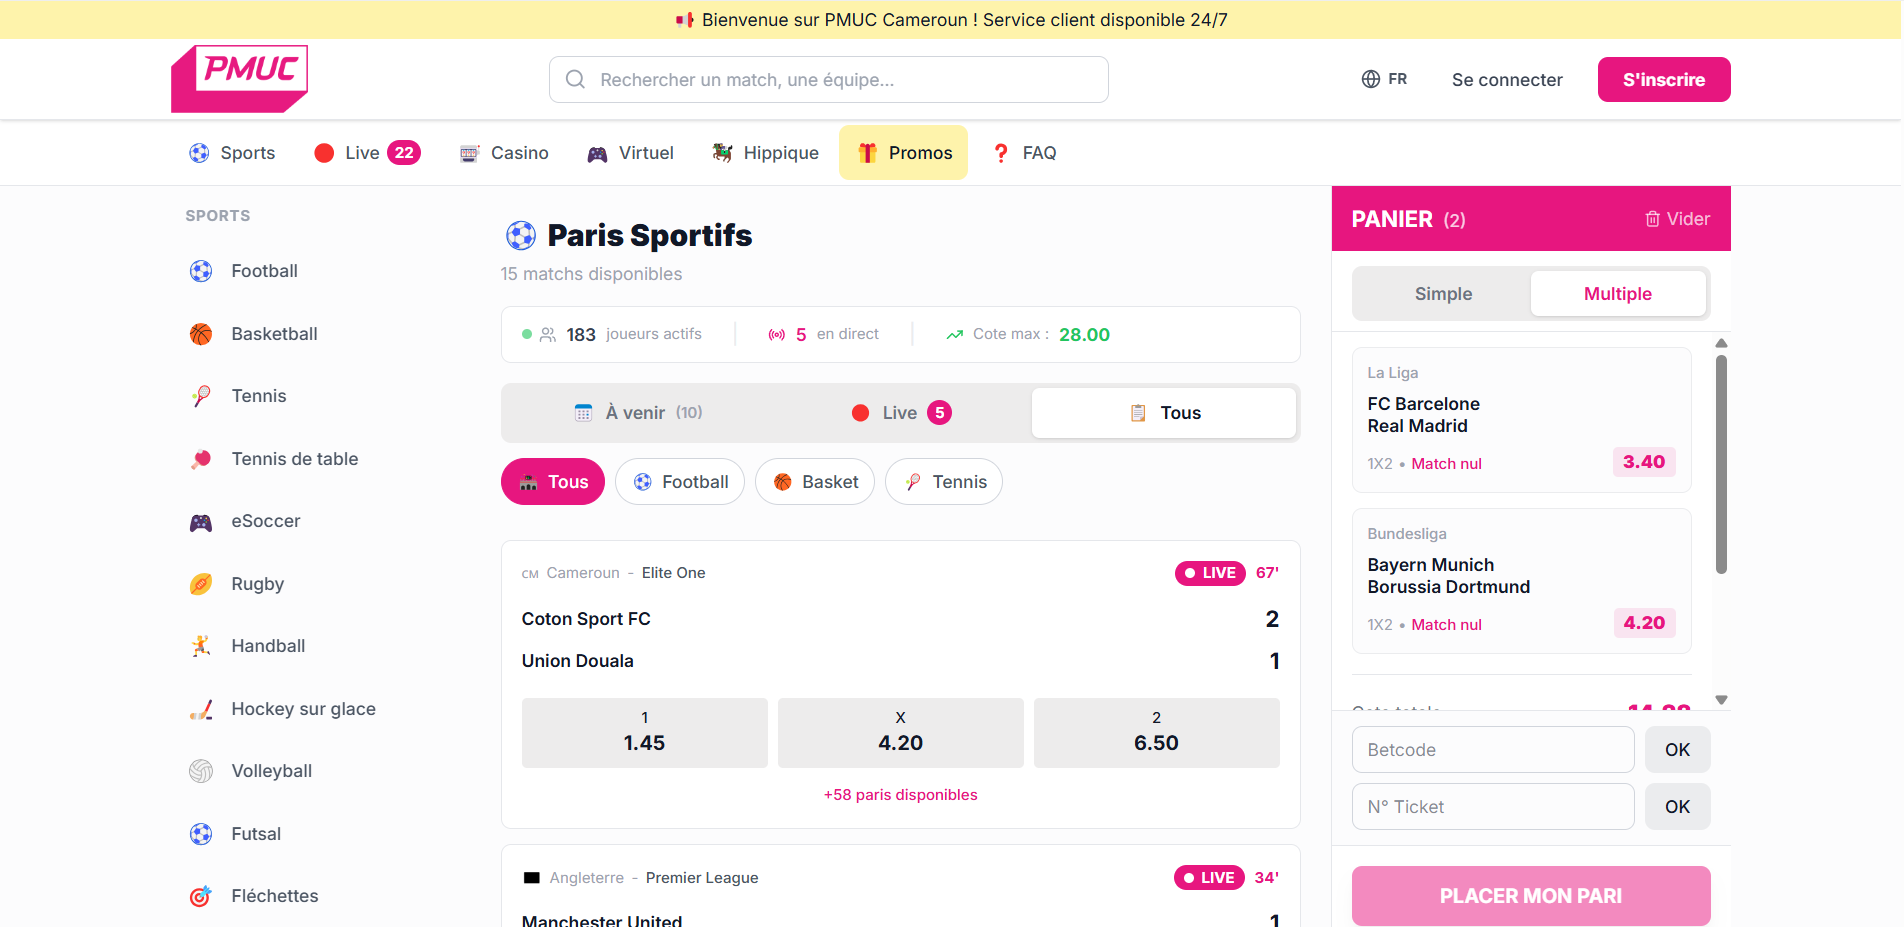This screenshot has width=1904, height=927.
Task: Click the globe language icon
Action: [1370, 79]
